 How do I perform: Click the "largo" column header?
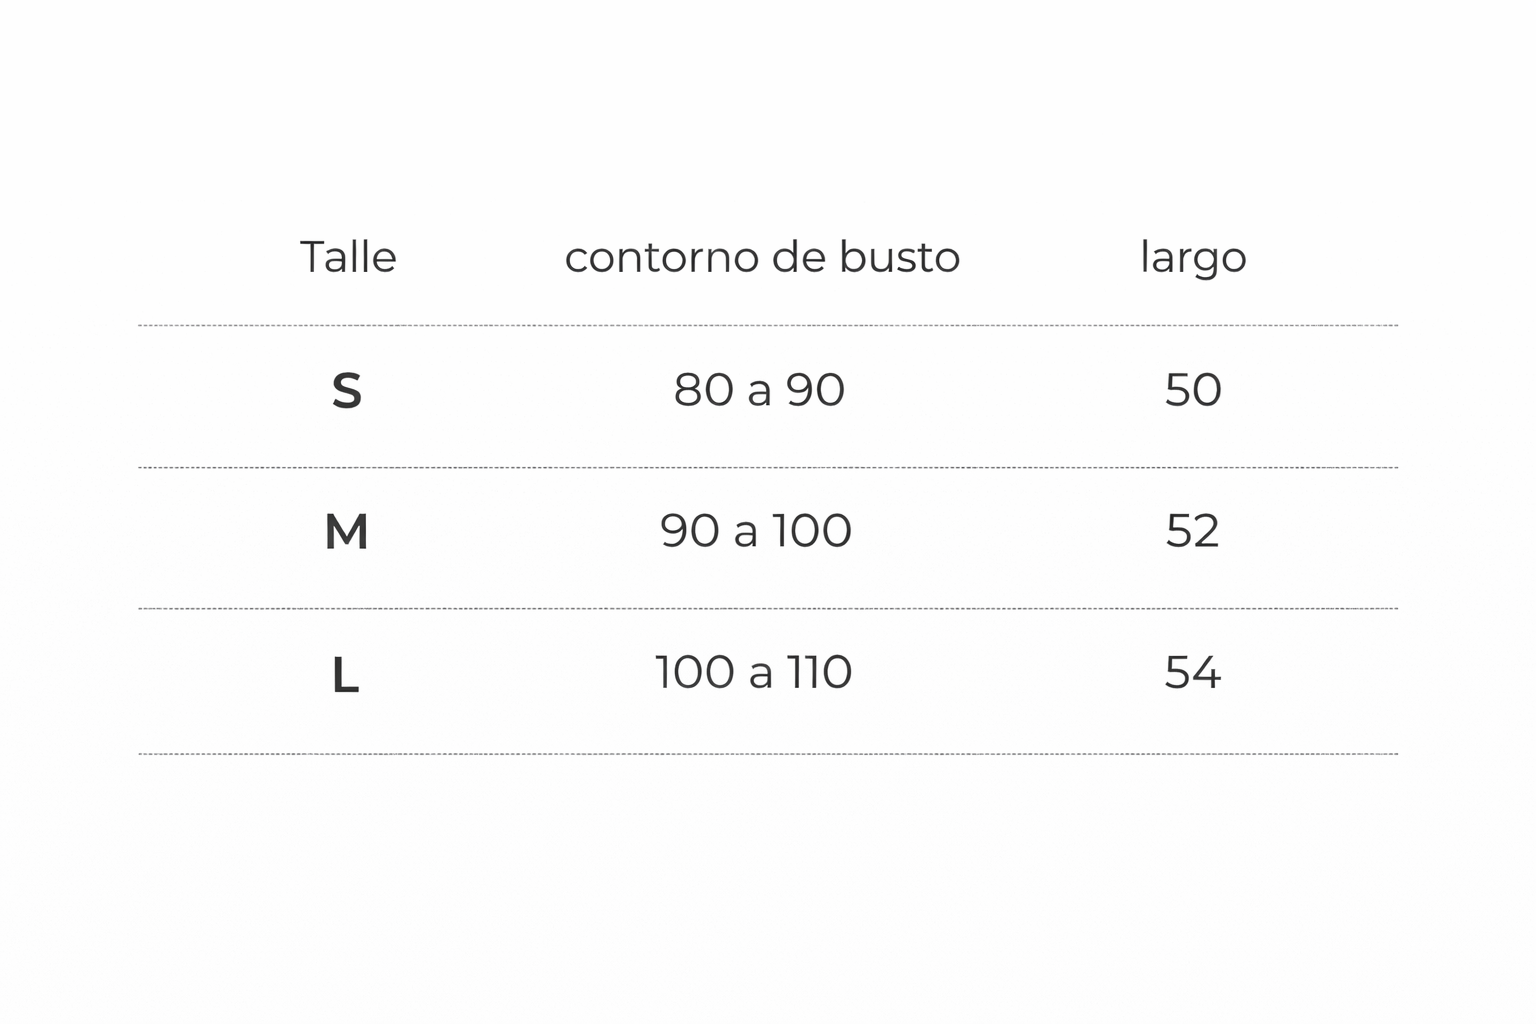(1193, 258)
